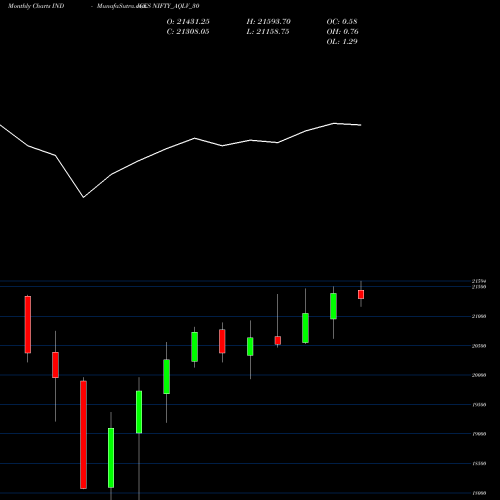Screen dimensions: 500x500
Task: Click the topmost price axis label 21594
Action: (x=479, y=281)
